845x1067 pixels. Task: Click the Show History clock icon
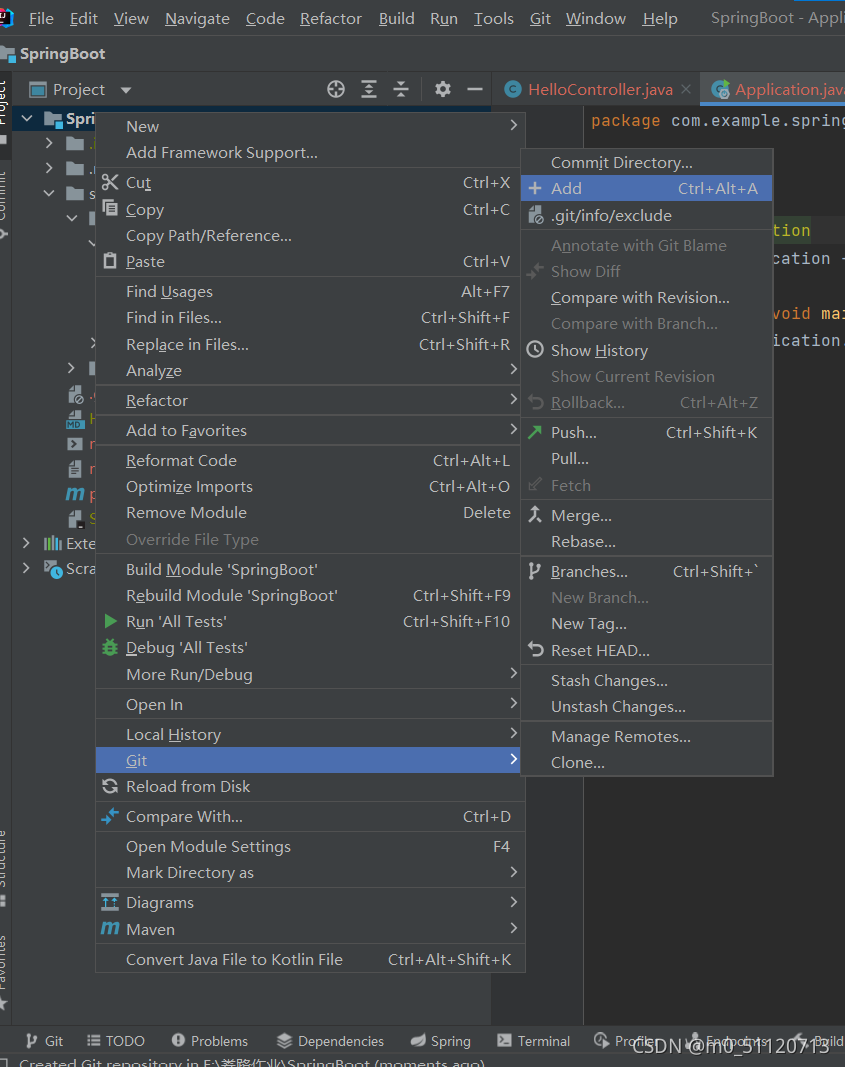[535, 350]
